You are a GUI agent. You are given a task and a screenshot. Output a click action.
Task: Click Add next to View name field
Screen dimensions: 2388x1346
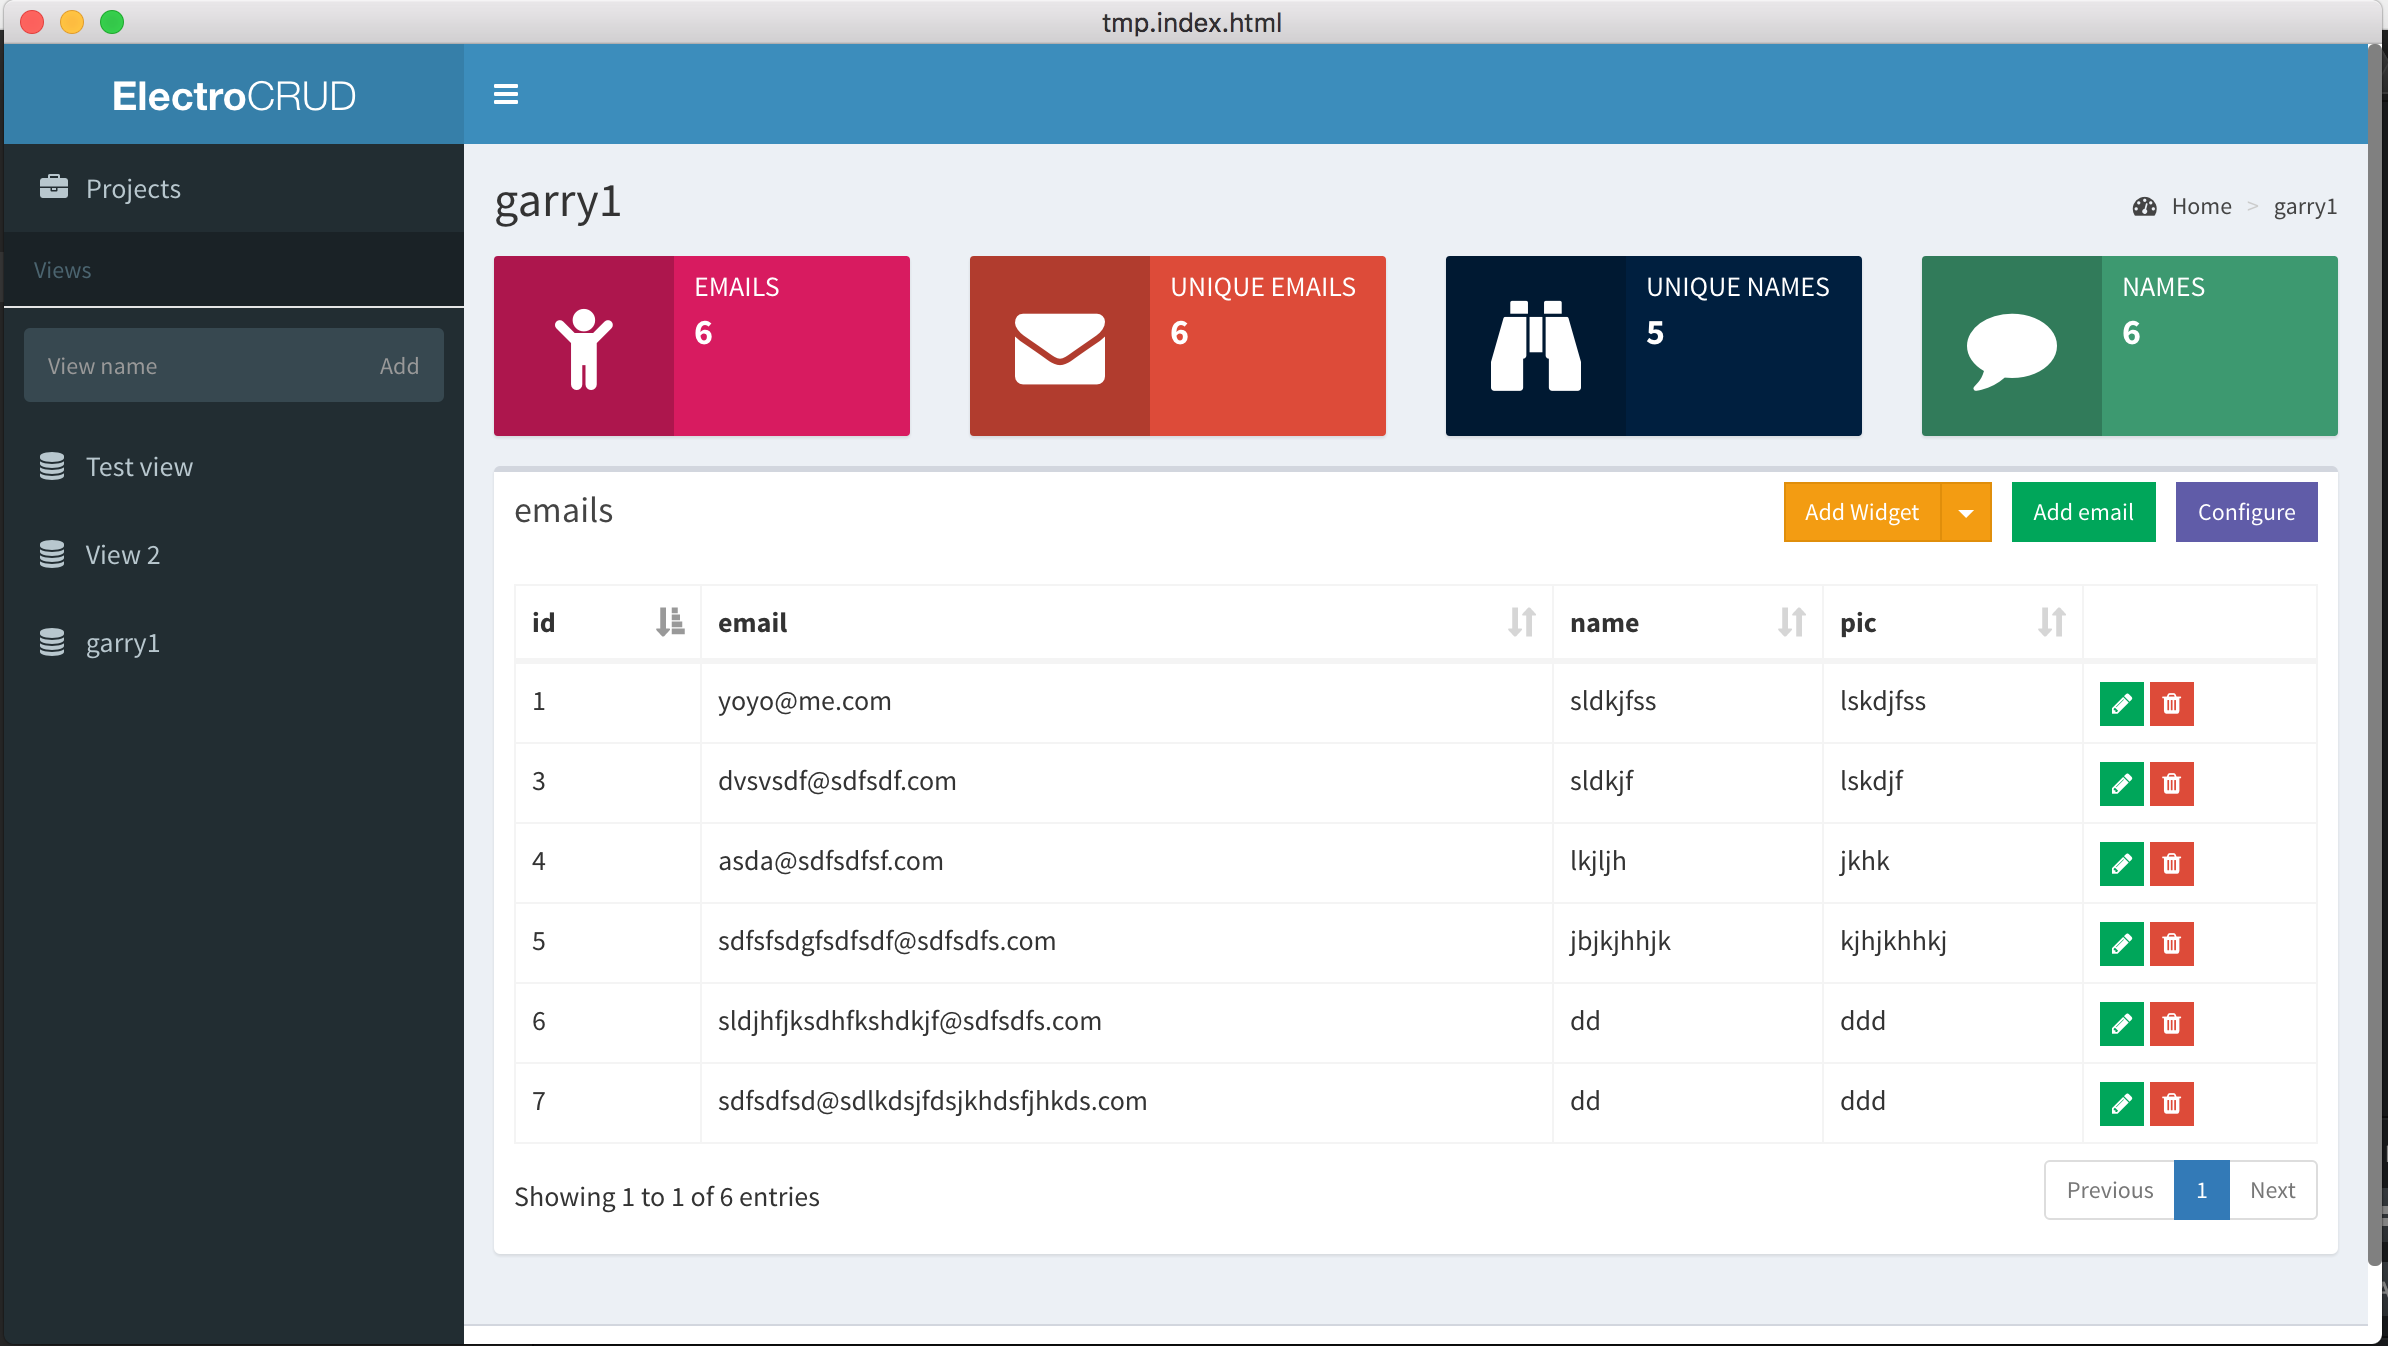[399, 366]
